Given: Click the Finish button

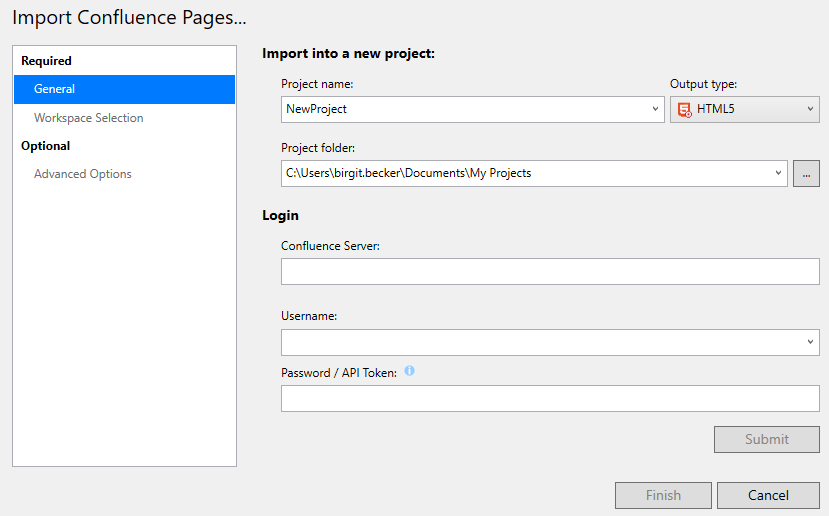Looking at the screenshot, I should [x=663, y=495].
